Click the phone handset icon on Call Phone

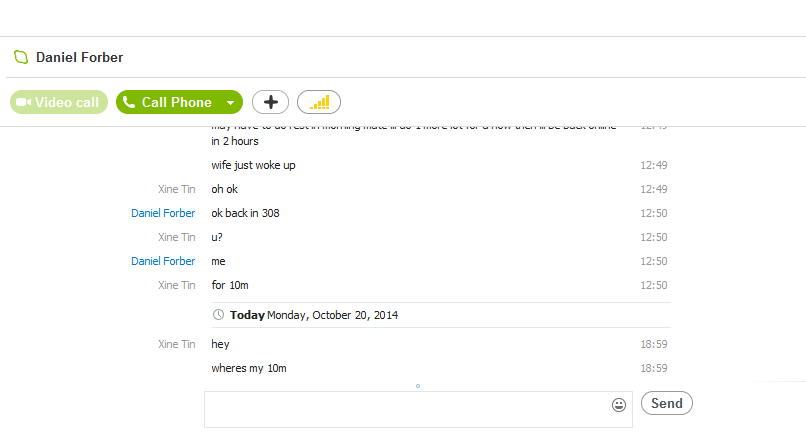129,102
